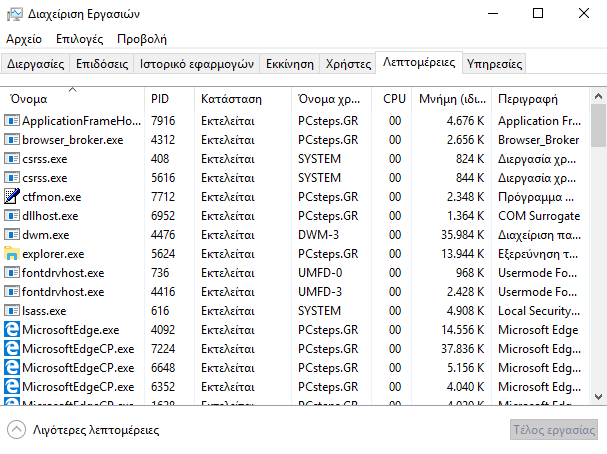
Task: Select the browser_broker.exe row name
Action: coord(72,140)
